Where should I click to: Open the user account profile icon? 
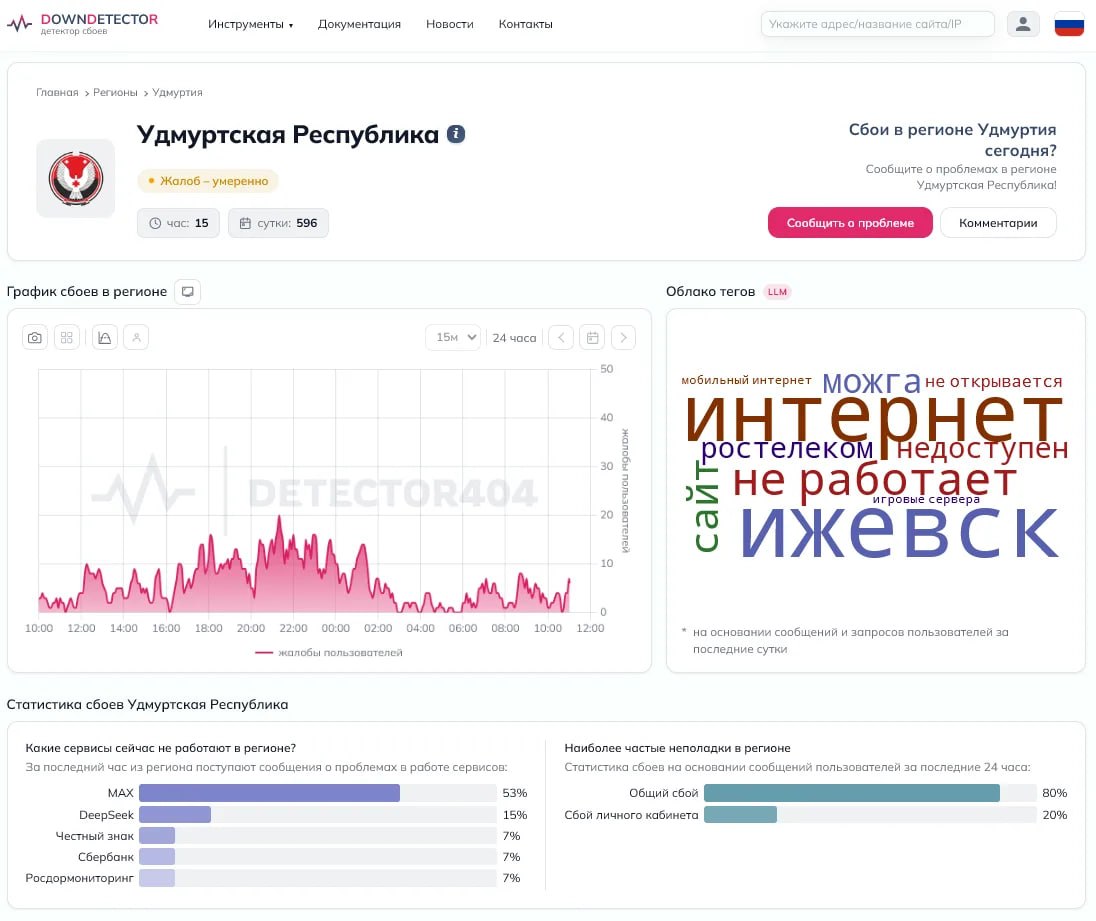pos(1023,24)
